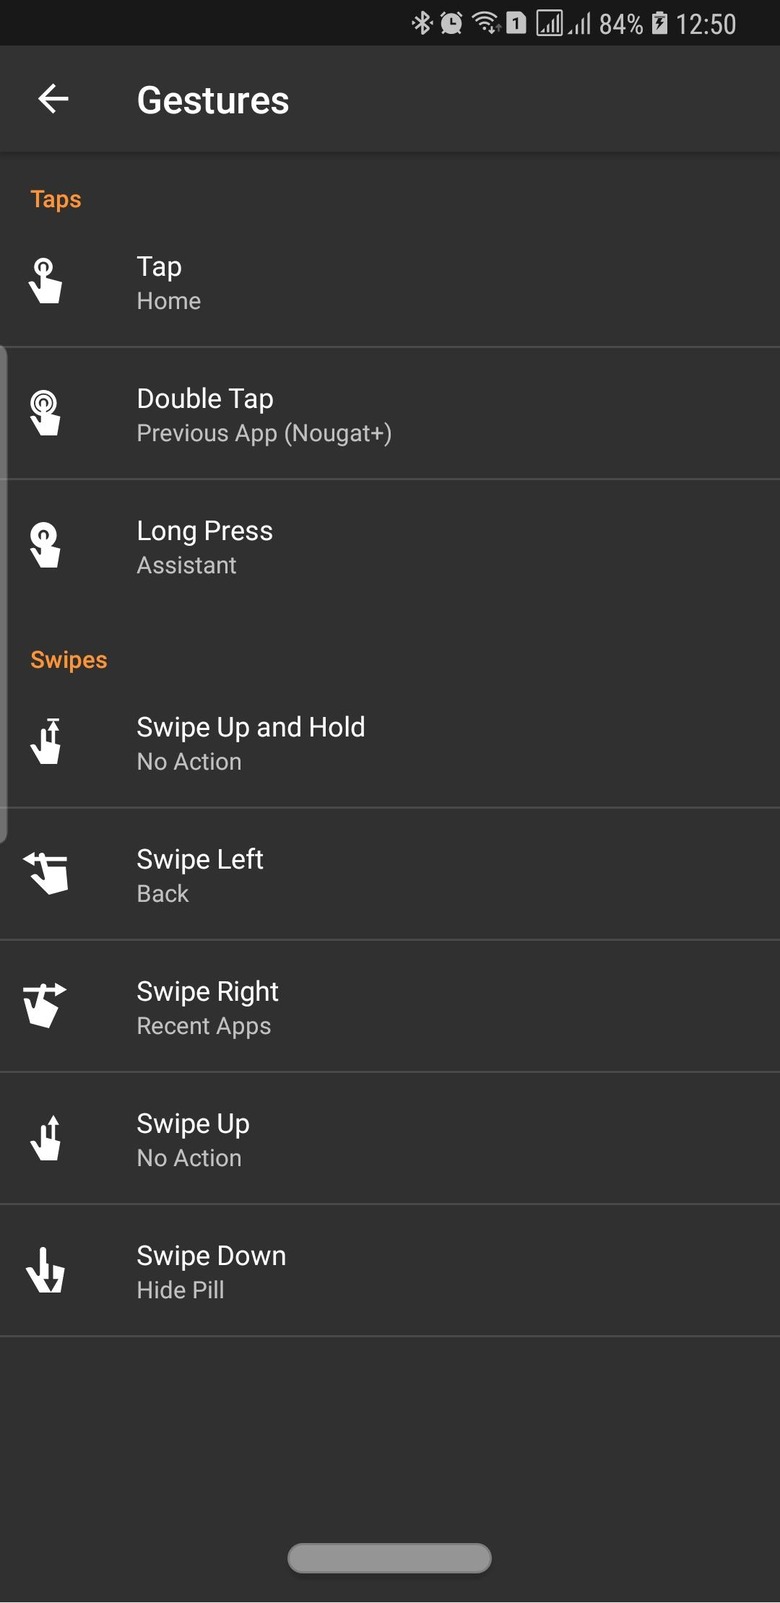Click the Tap gesture hand icon
Viewport: 780px width, 1603px height.
coord(45,281)
